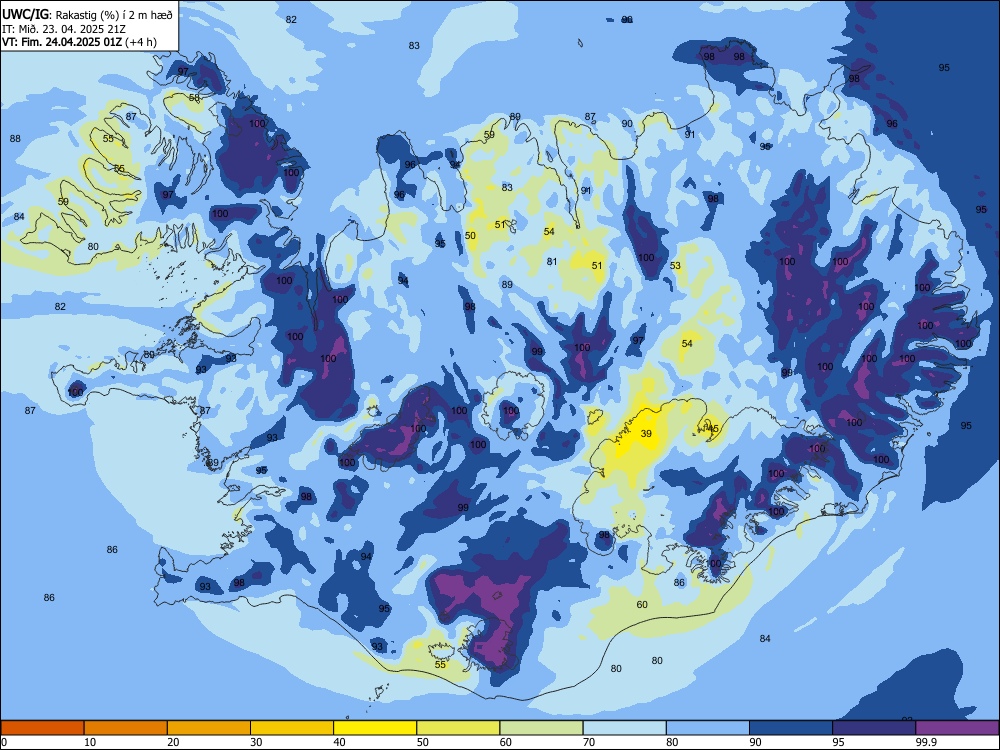
Task: Click the valid time line 'VT: Fim. 24.04.2025 01Z'
Action: [x=63, y=42]
